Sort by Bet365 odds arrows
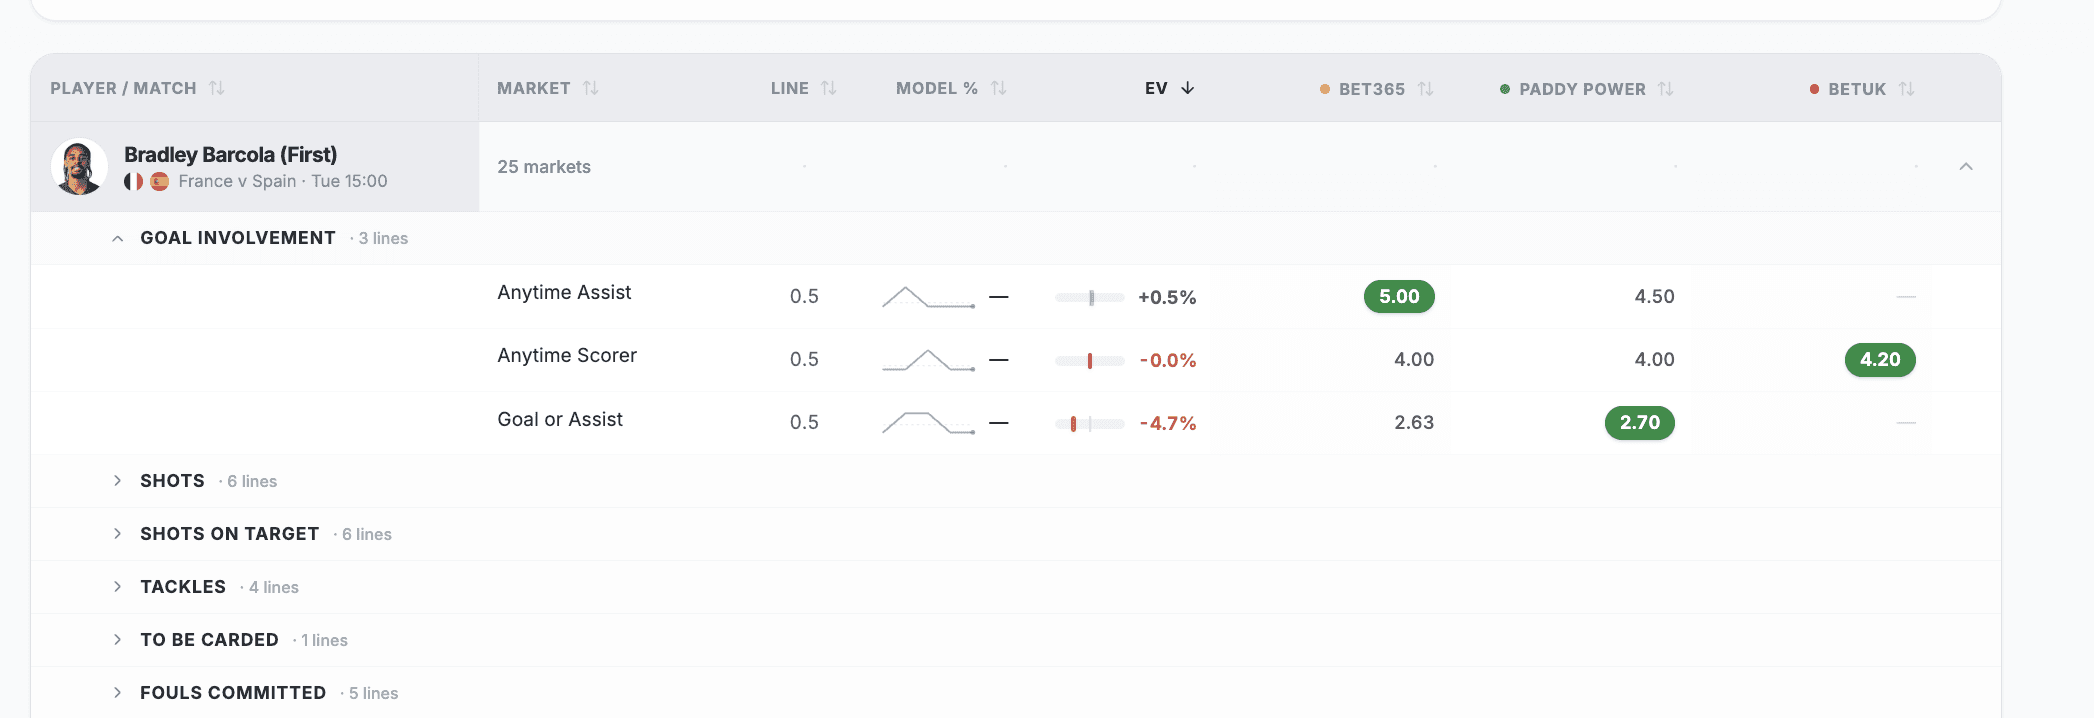Viewport: 2094px width, 718px height. point(1425,89)
